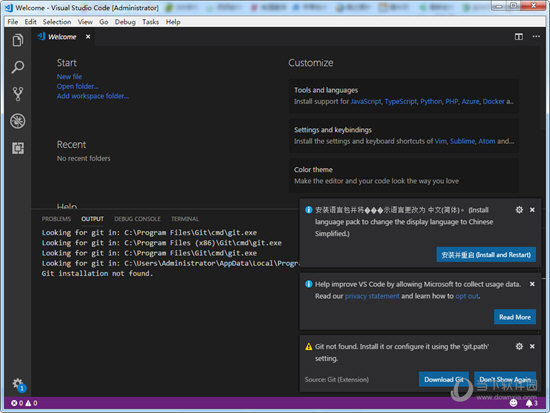Click the Read More button
This screenshot has height=413, width=550.
coord(515,317)
